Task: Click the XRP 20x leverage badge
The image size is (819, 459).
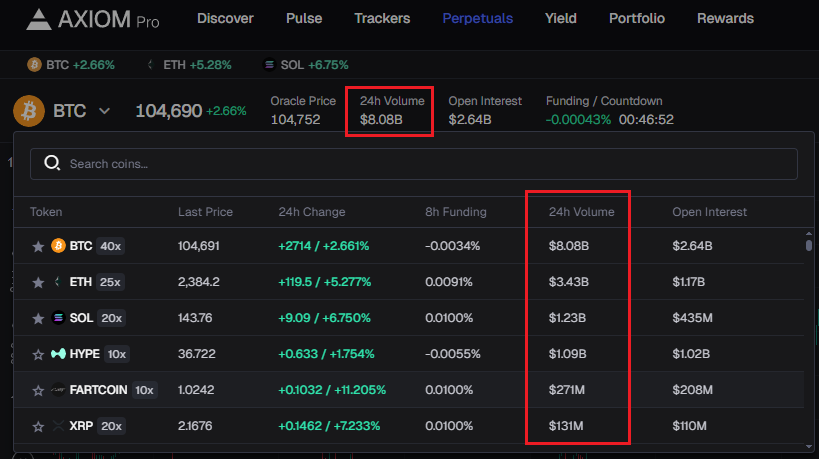Action: 111,426
